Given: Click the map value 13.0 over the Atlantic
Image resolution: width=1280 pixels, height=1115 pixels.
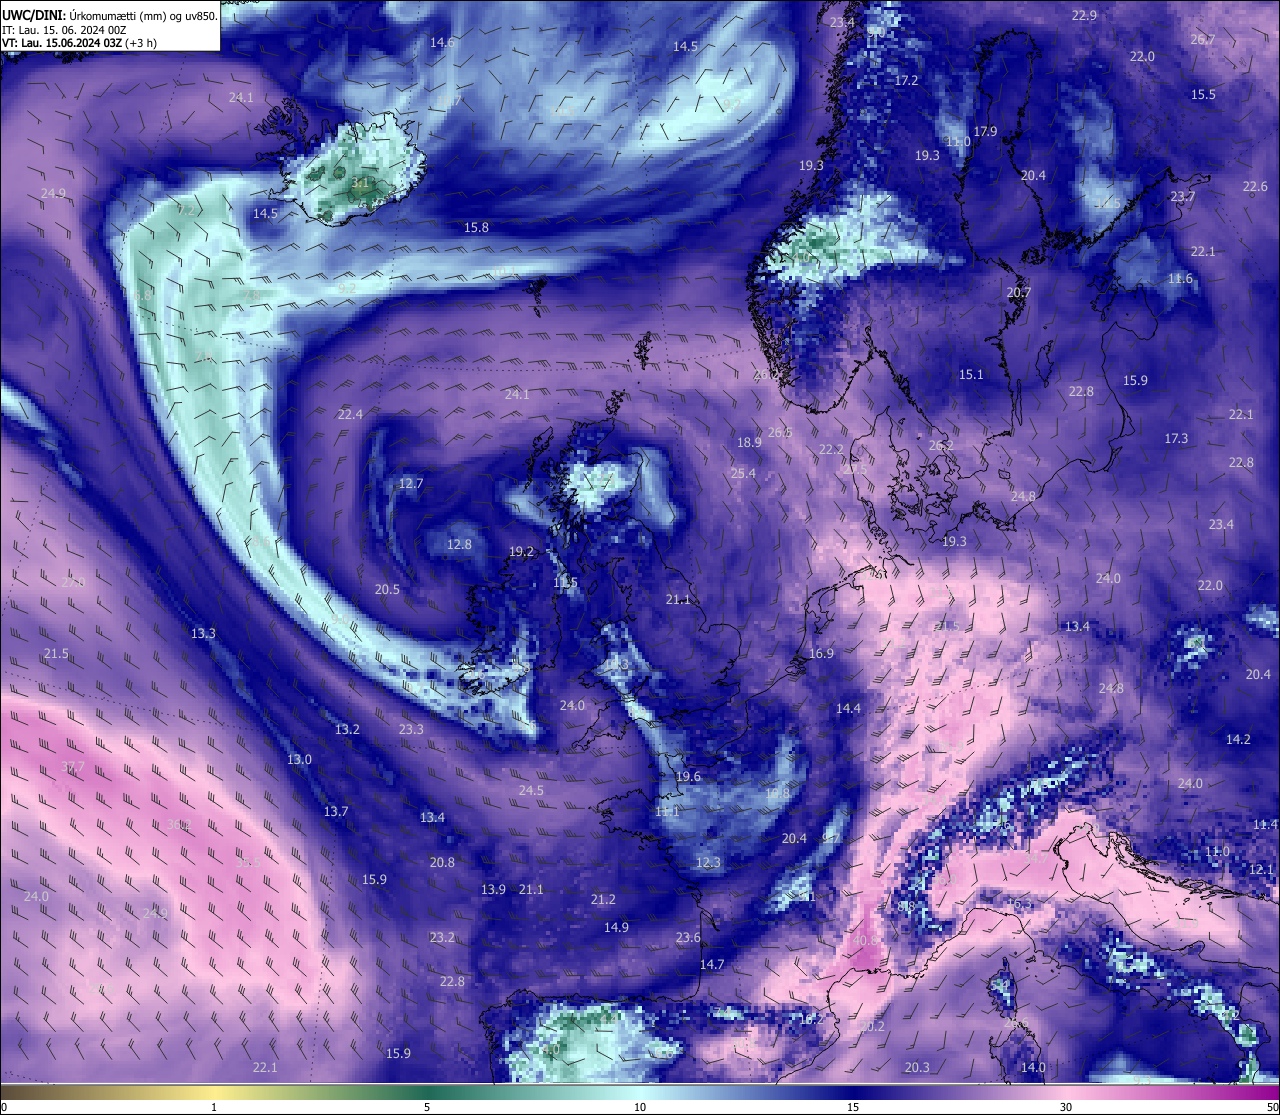Looking at the screenshot, I should [299, 759].
